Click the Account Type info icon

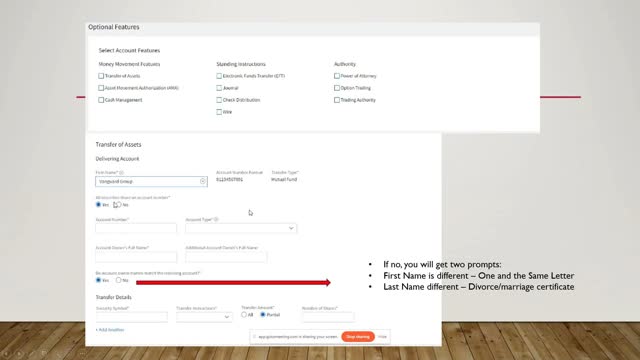(x=216, y=220)
